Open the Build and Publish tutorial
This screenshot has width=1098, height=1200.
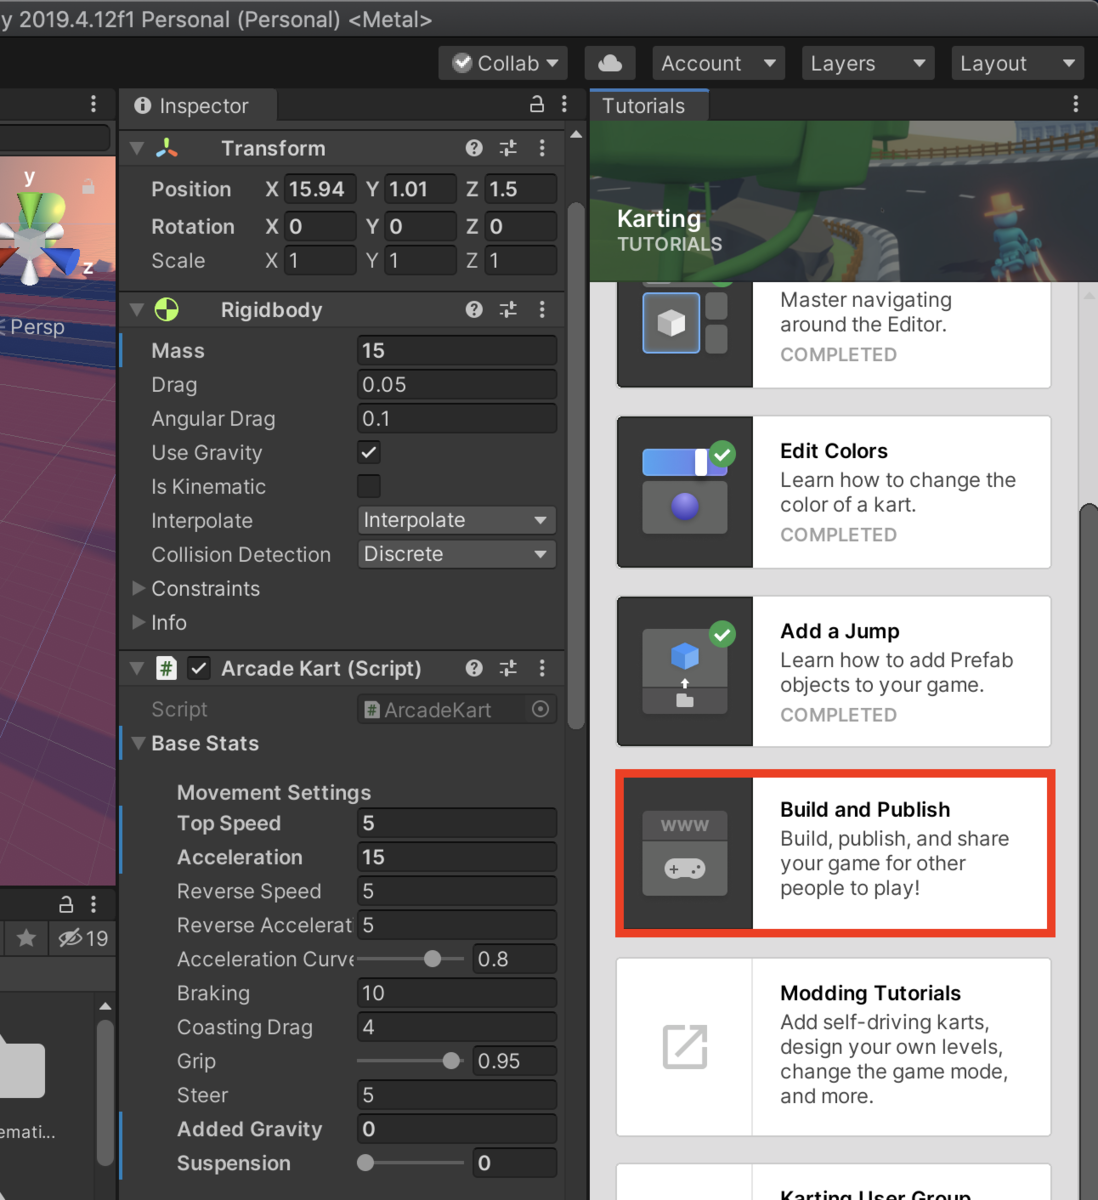click(x=834, y=853)
